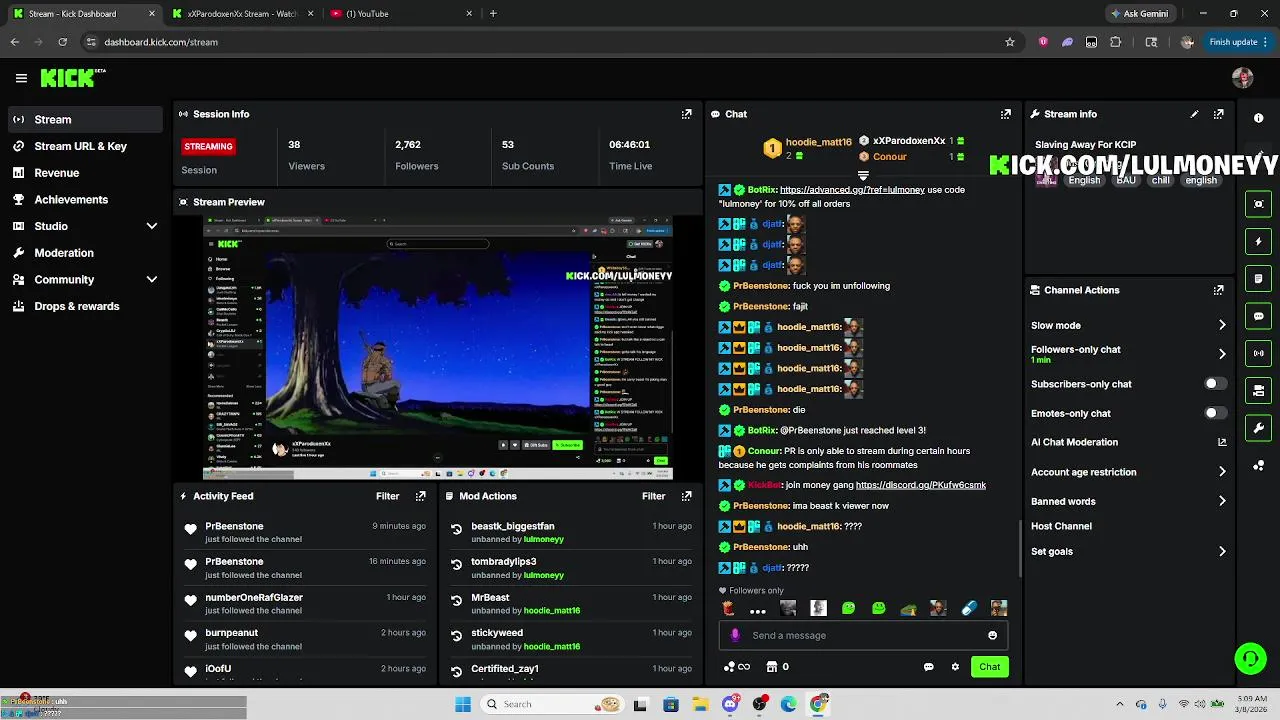Click the info icon in right rail

pos(1258,118)
